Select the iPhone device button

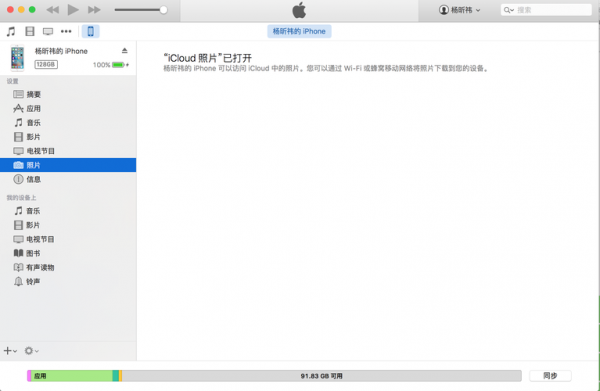(91, 31)
